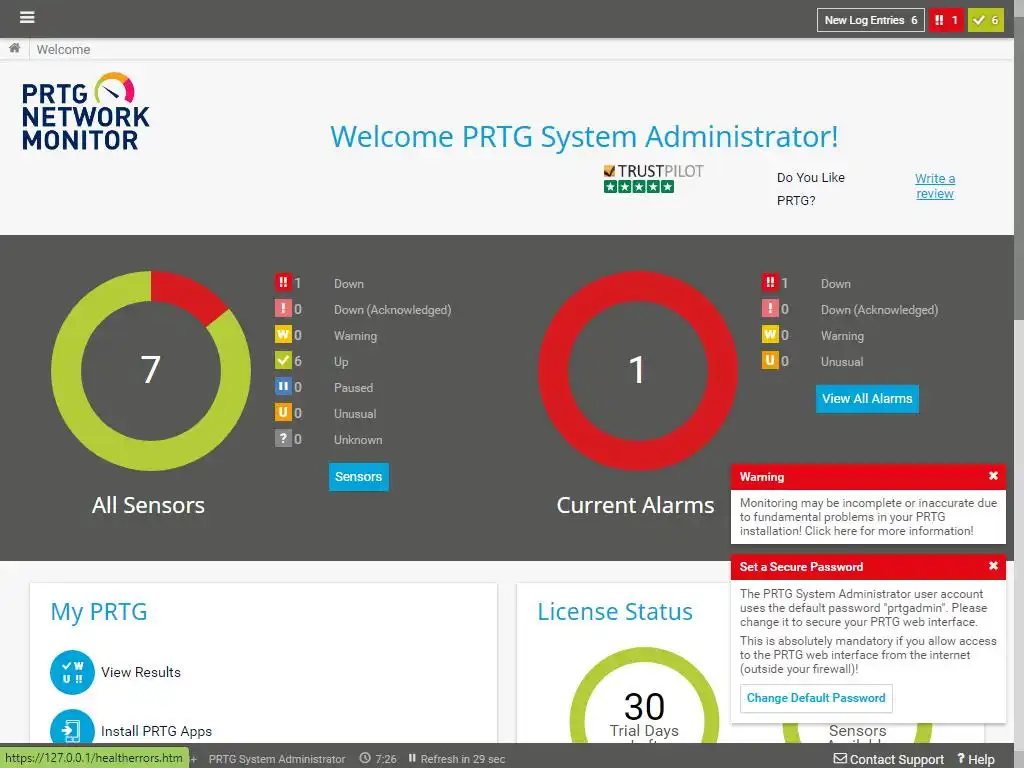Click the Up label in All Sensors
Screen dimensions: 1024x768
(x=341, y=362)
